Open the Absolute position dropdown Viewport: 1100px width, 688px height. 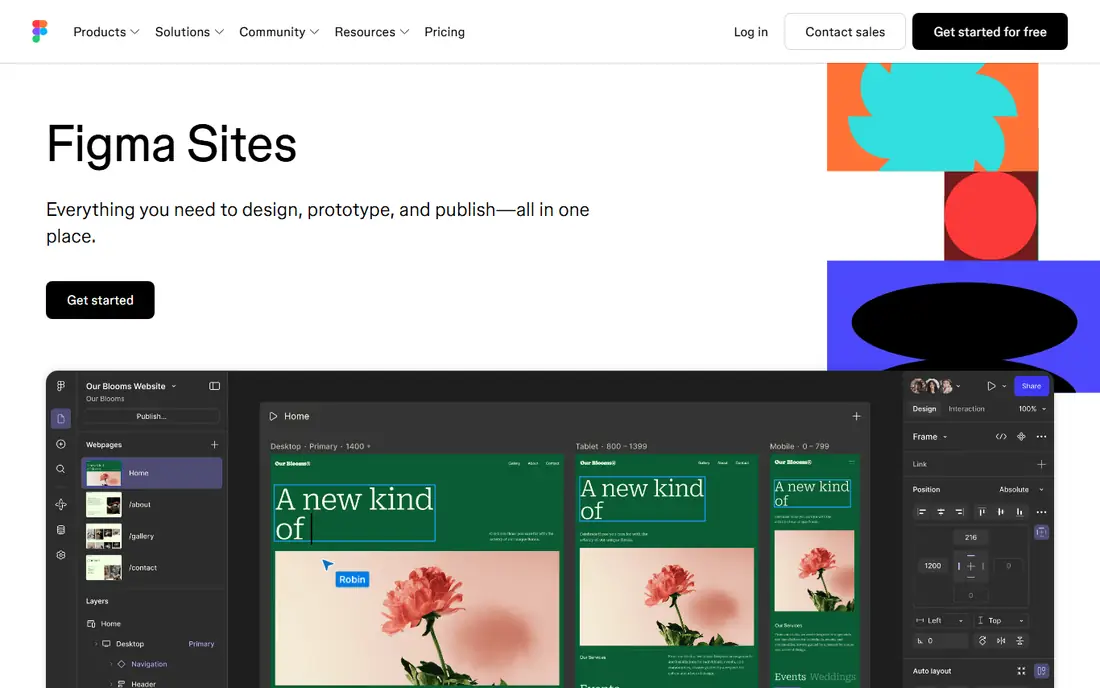(x=1021, y=490)
